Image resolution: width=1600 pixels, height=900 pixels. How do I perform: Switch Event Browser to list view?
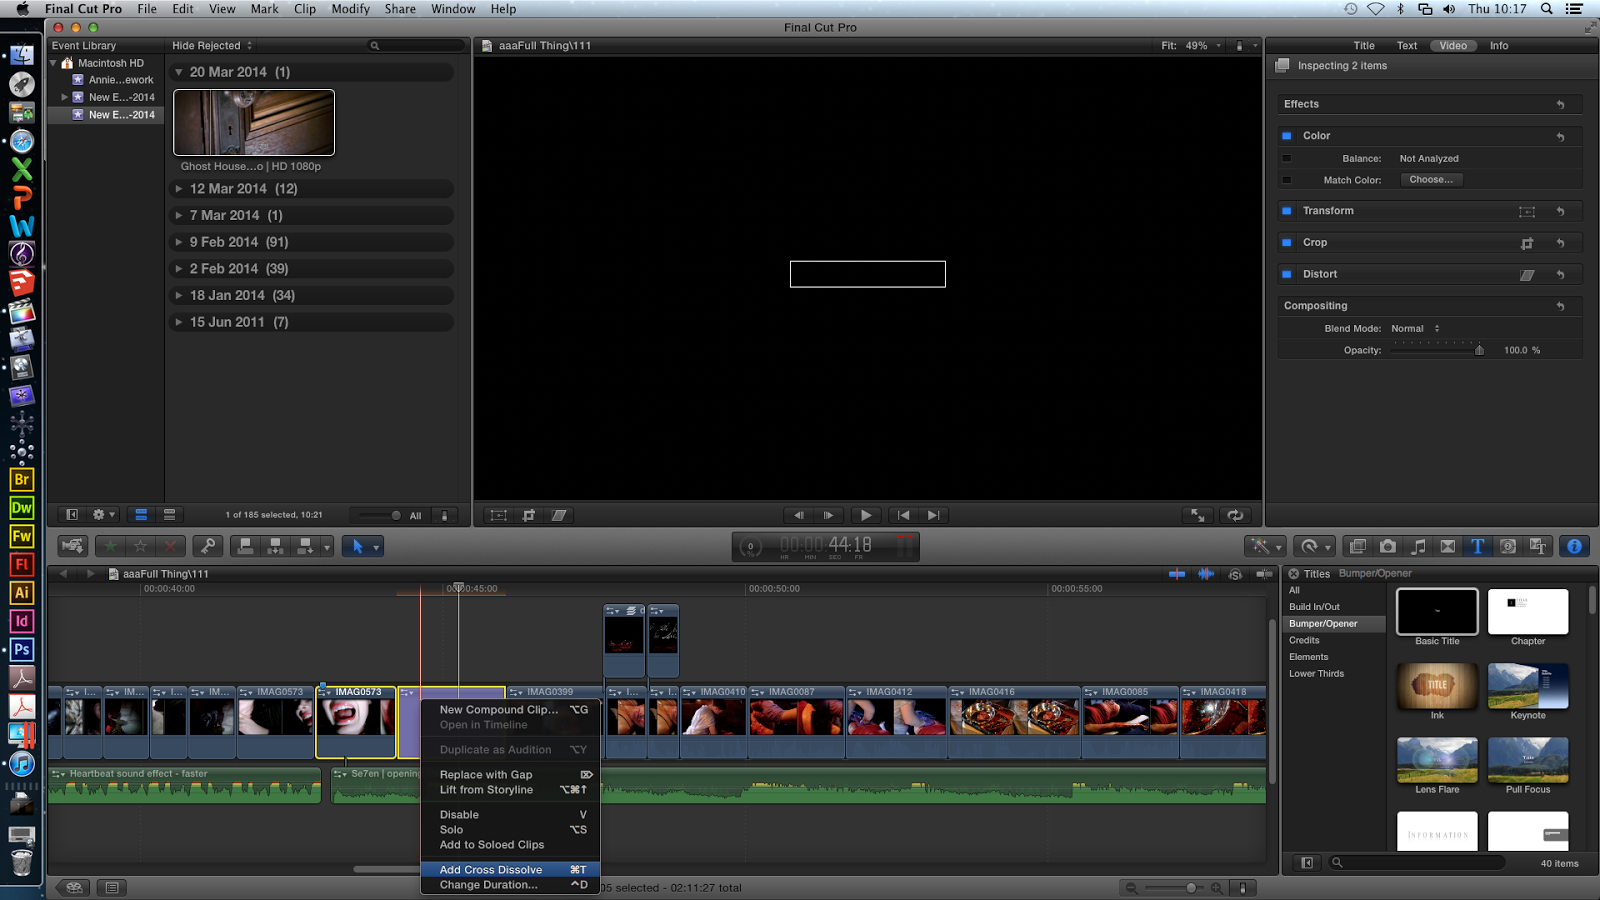169,515
